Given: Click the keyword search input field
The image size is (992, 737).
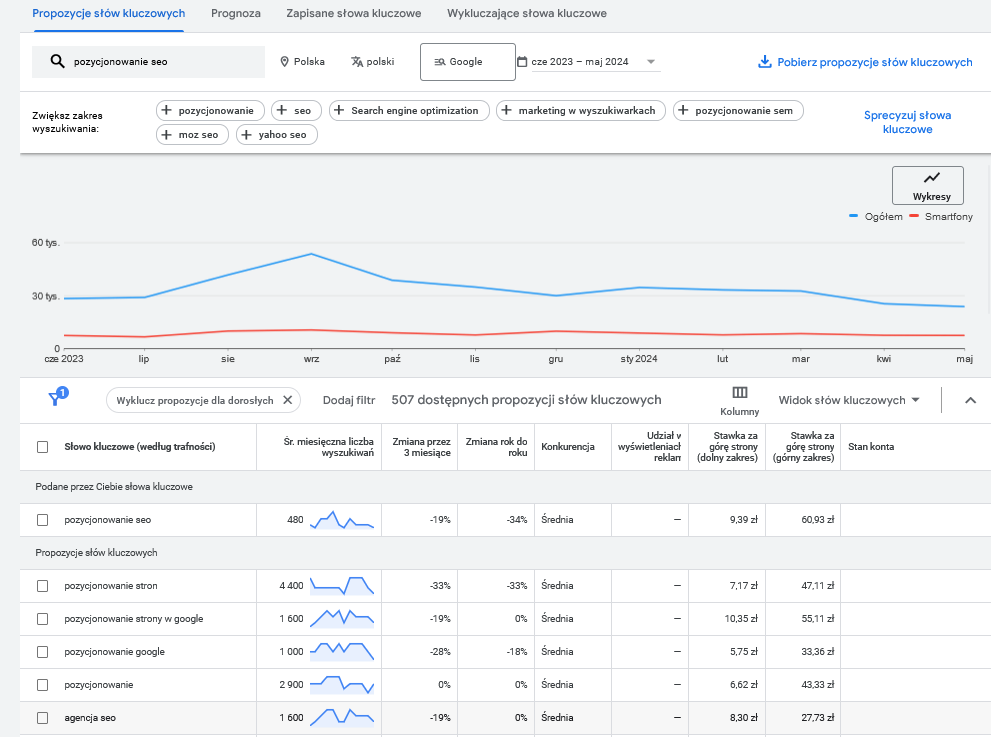Looking at the screenshot, I should point(149,61).
